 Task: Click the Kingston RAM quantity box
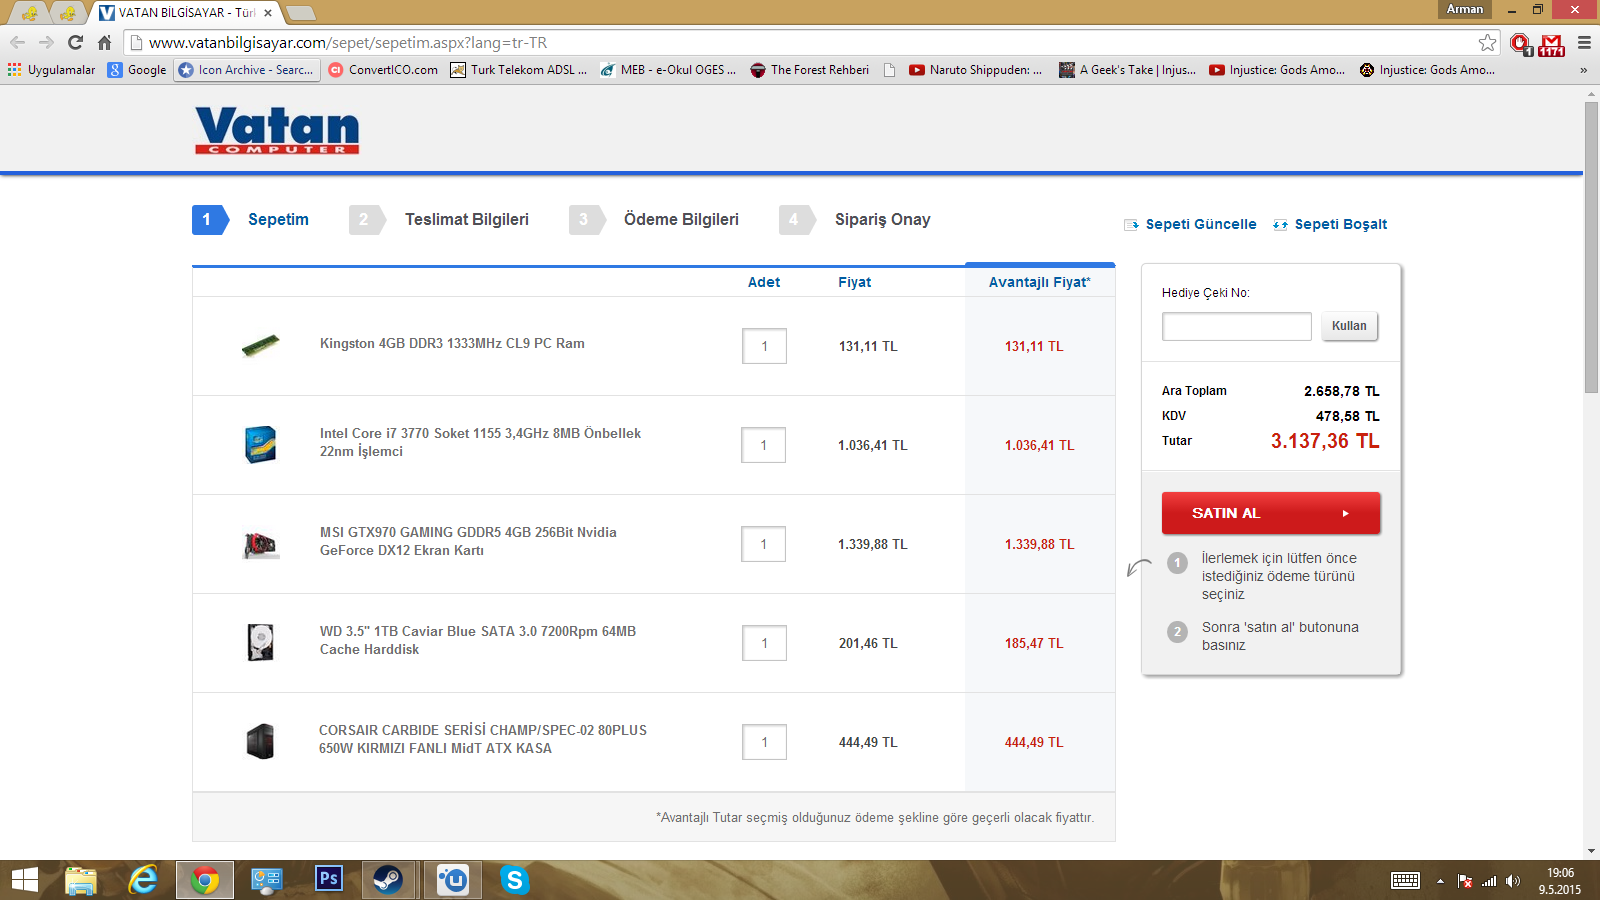click(x=764, y=346)
